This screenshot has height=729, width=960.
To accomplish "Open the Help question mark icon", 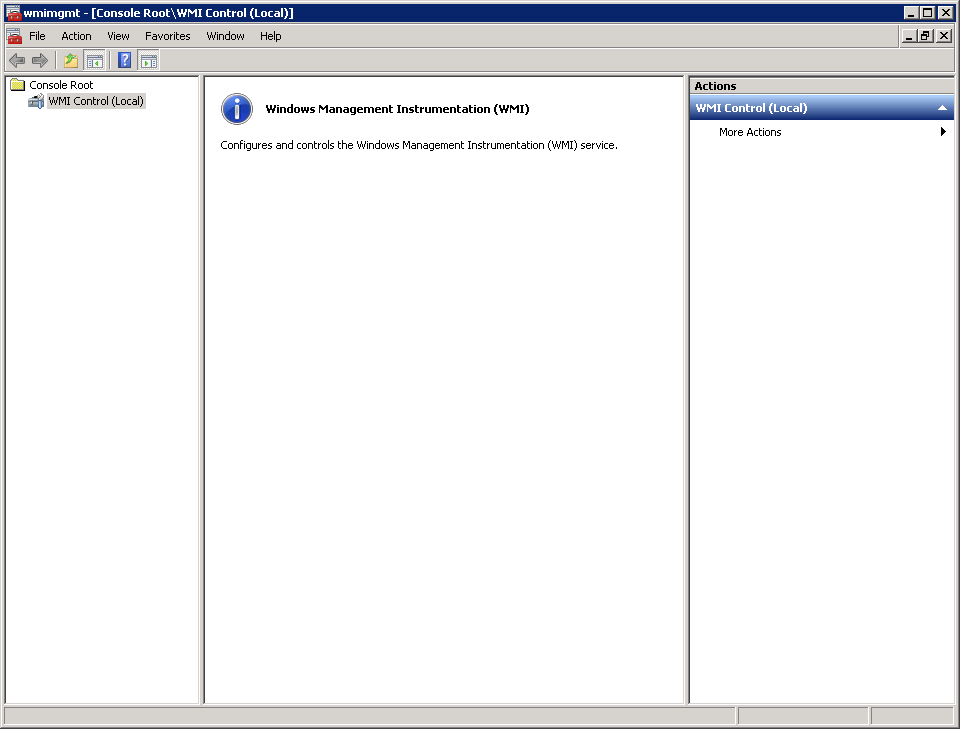I will click(124, 60).
